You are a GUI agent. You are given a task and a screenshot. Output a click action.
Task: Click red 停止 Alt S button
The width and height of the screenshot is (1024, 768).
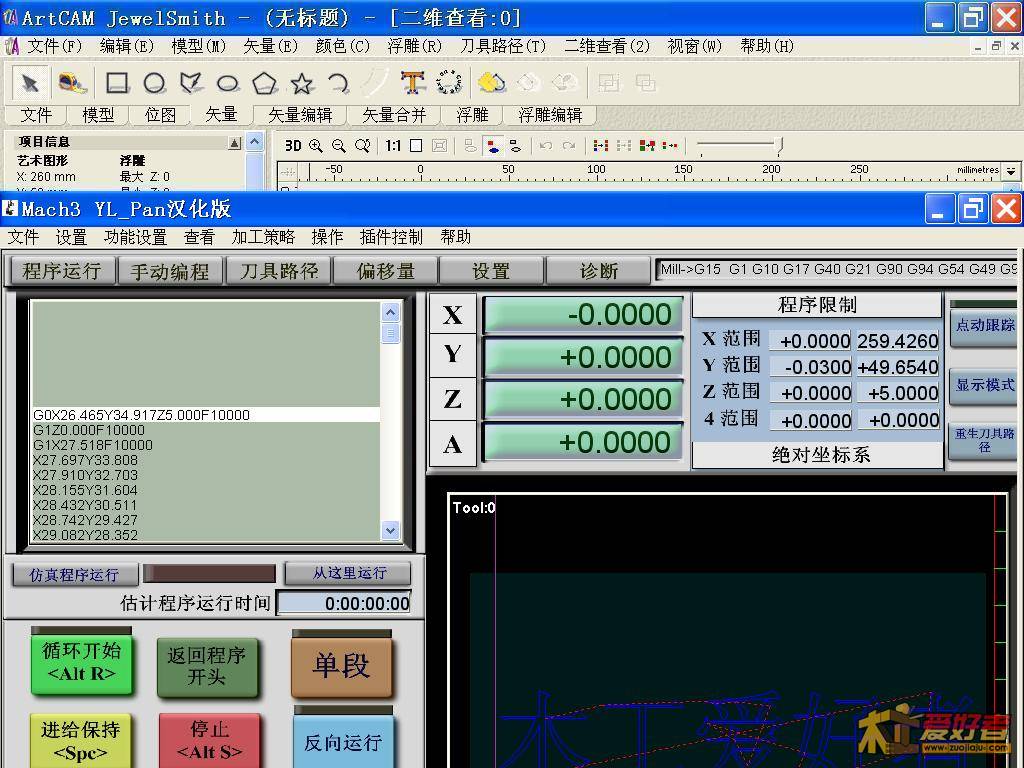(x=209, y=741)
